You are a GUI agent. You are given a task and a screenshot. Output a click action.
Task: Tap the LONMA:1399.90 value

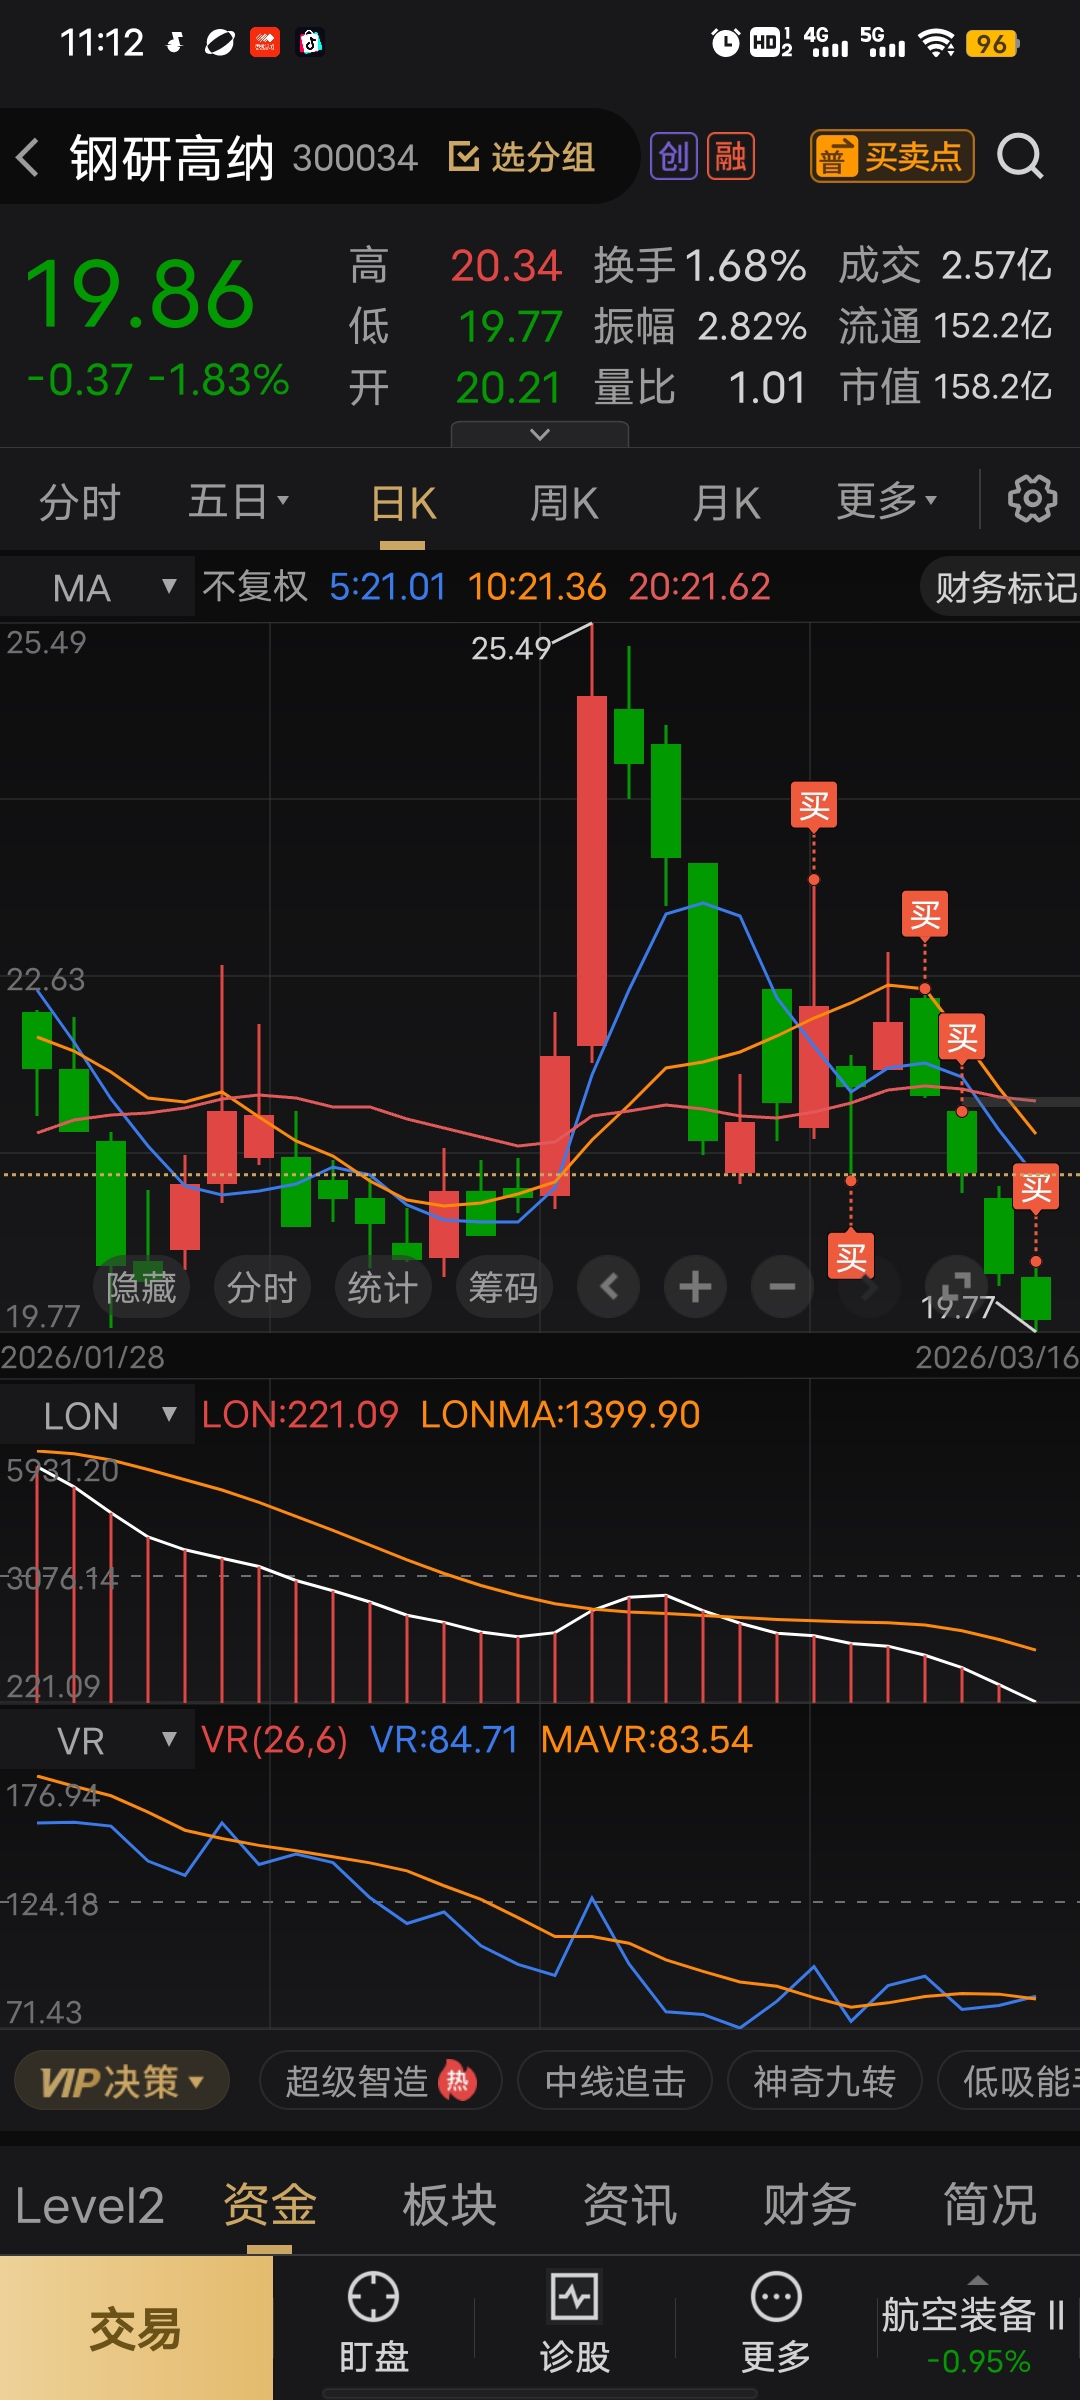(560, 1415)
